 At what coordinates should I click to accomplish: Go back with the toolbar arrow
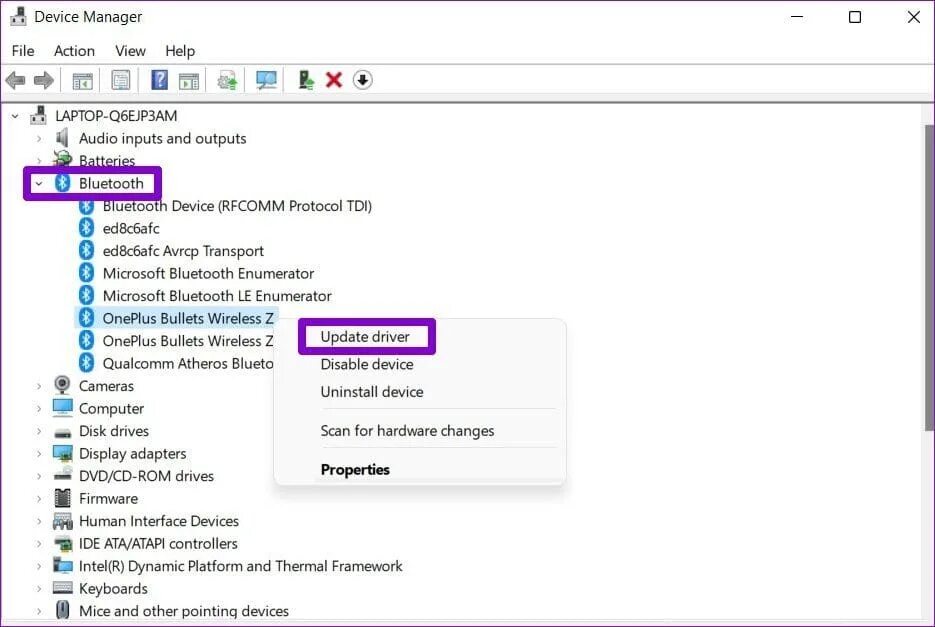[x=16, y=80]
